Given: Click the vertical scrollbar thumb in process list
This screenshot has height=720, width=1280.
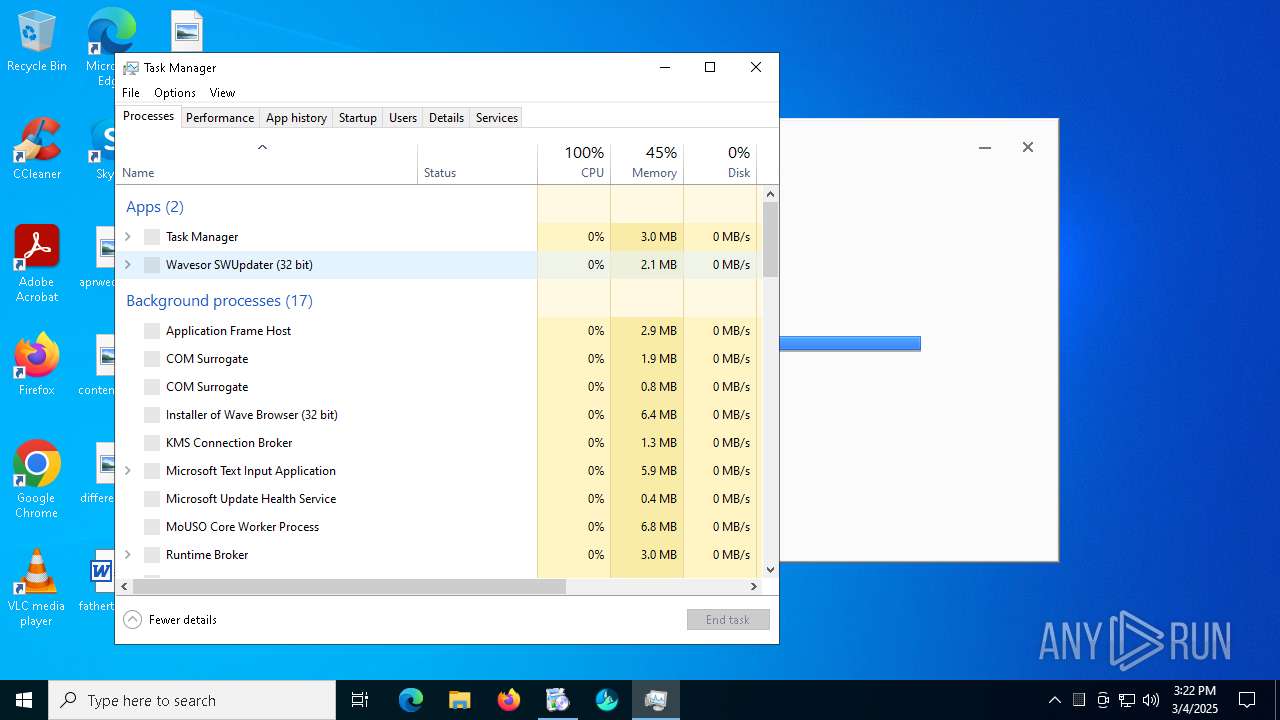Looking at the screenshot, I should [771, 240].
